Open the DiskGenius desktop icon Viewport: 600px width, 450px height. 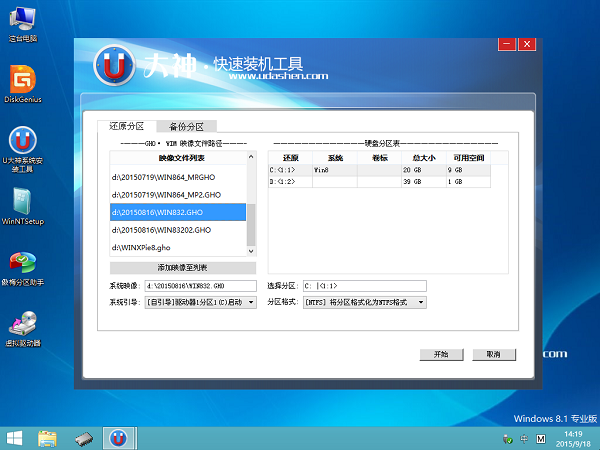pyautogui.click(x=21, y=79)
